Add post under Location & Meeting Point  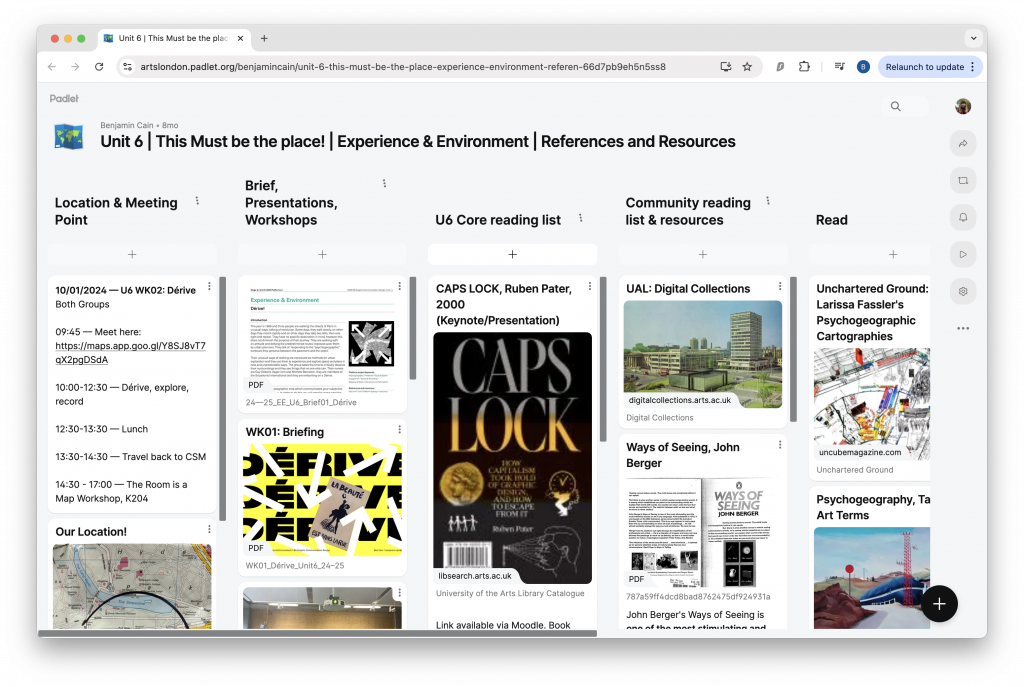132,255
